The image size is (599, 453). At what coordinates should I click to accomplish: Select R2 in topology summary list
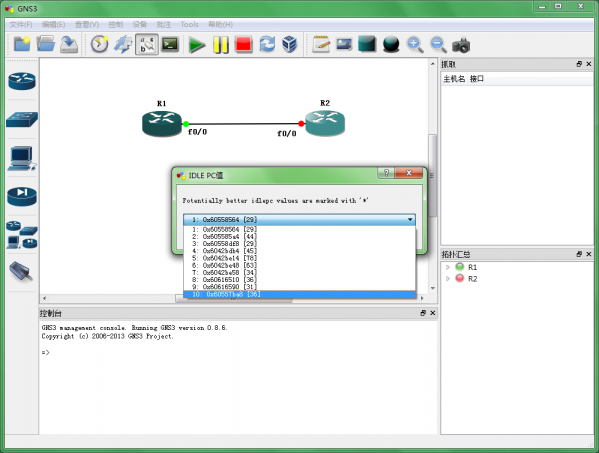[473, 279]
